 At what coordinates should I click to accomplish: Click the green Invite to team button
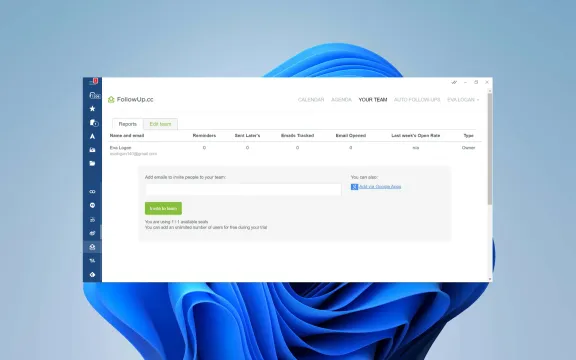163,208
